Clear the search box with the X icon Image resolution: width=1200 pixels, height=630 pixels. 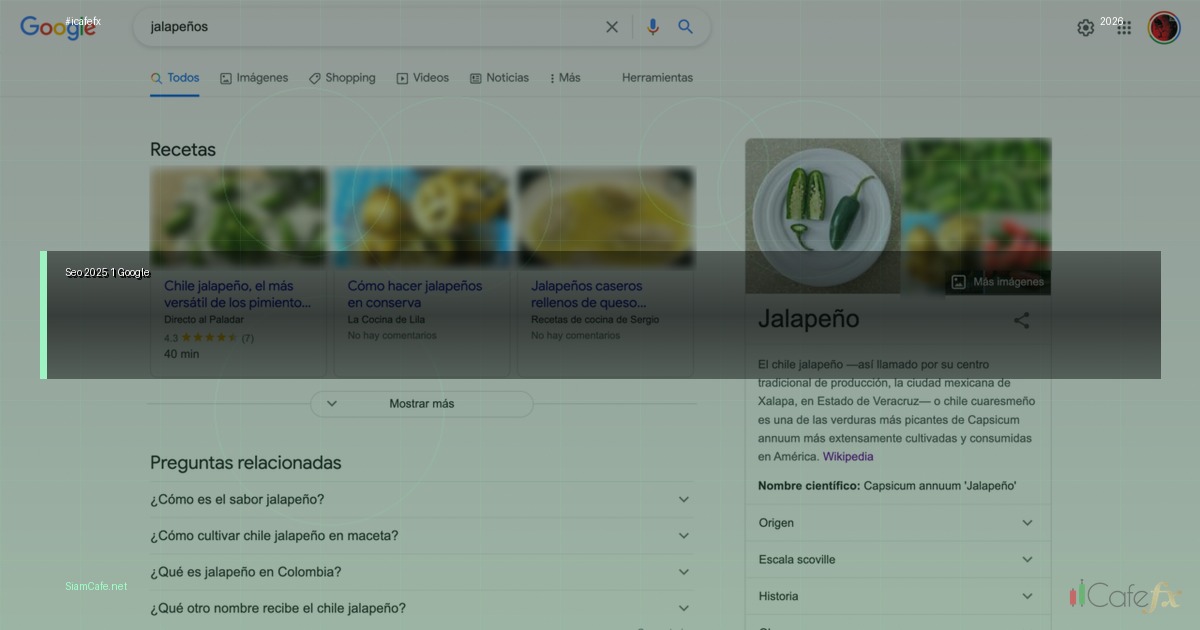point(612,27)
